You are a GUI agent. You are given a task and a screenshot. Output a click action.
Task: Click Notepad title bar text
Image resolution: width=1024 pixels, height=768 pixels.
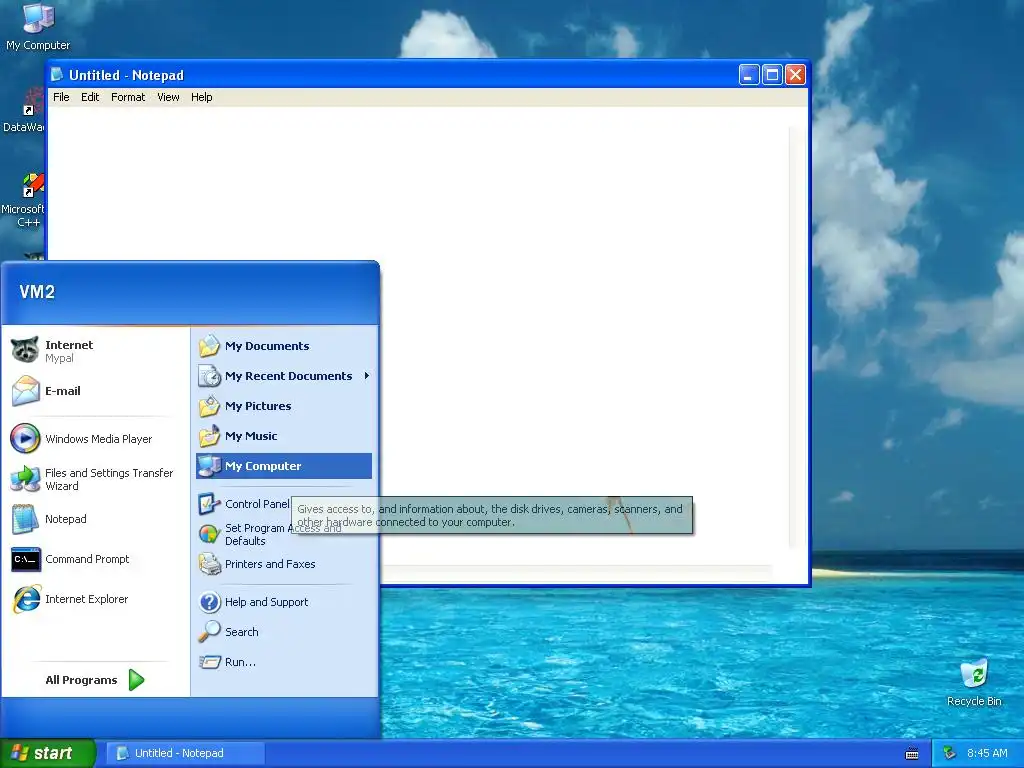click(x=127, y=75)
